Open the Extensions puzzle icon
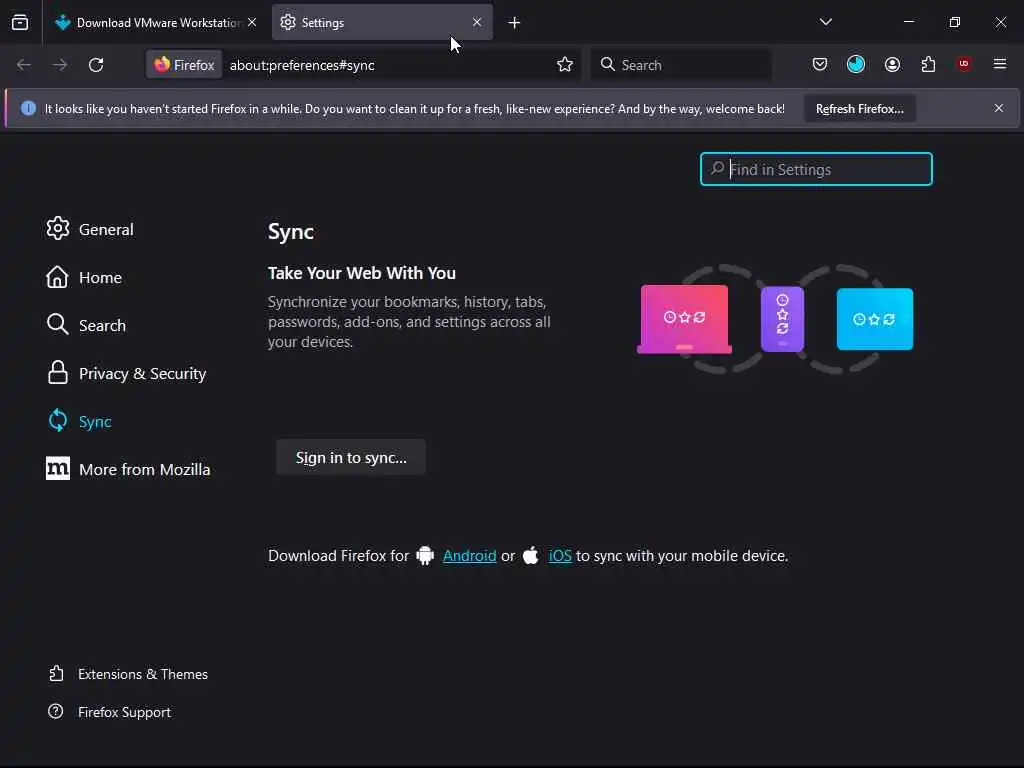The image size is (1024, 768). coord(928,64)
